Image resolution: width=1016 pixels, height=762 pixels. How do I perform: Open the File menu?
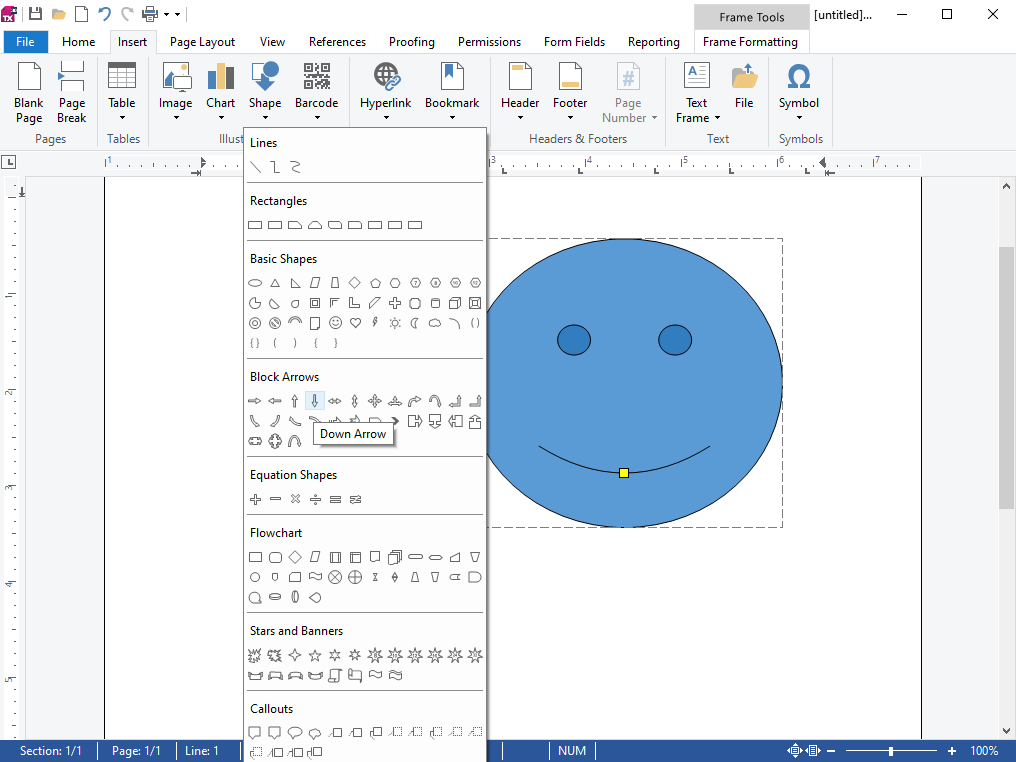coord(25,42)
